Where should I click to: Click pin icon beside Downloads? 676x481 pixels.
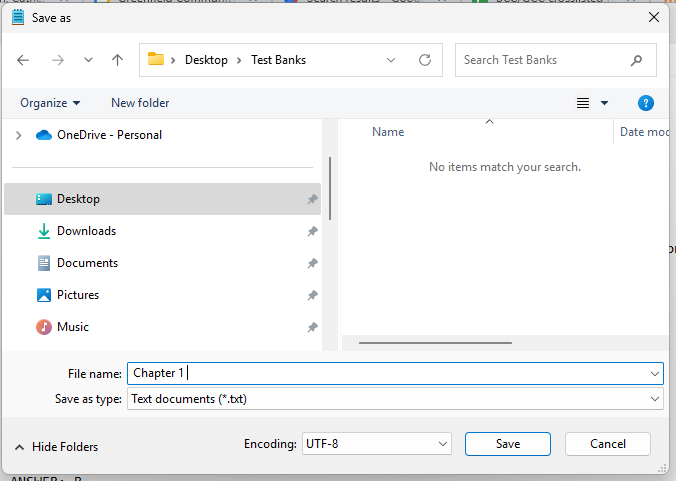click(x=313, y=231)
